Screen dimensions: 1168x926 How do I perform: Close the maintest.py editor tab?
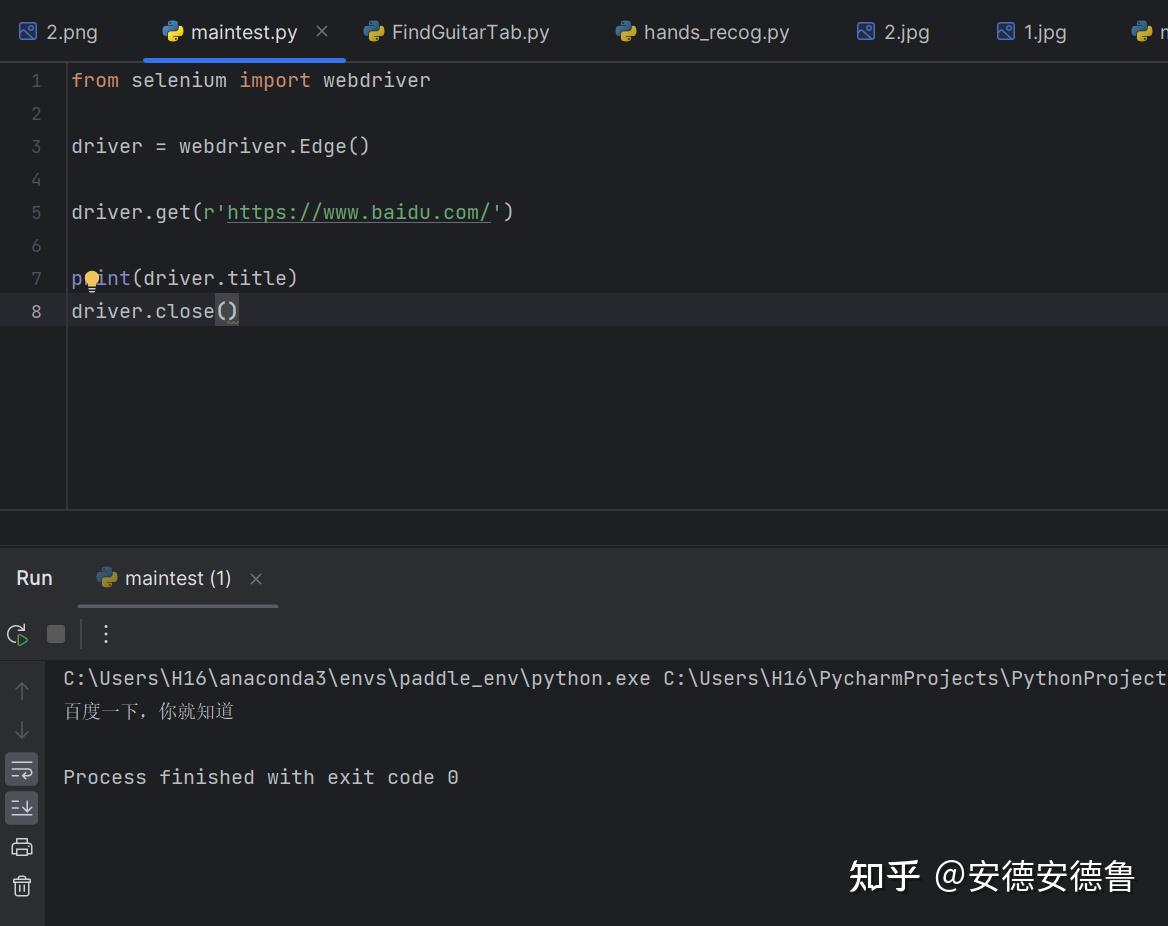(322, 31)
